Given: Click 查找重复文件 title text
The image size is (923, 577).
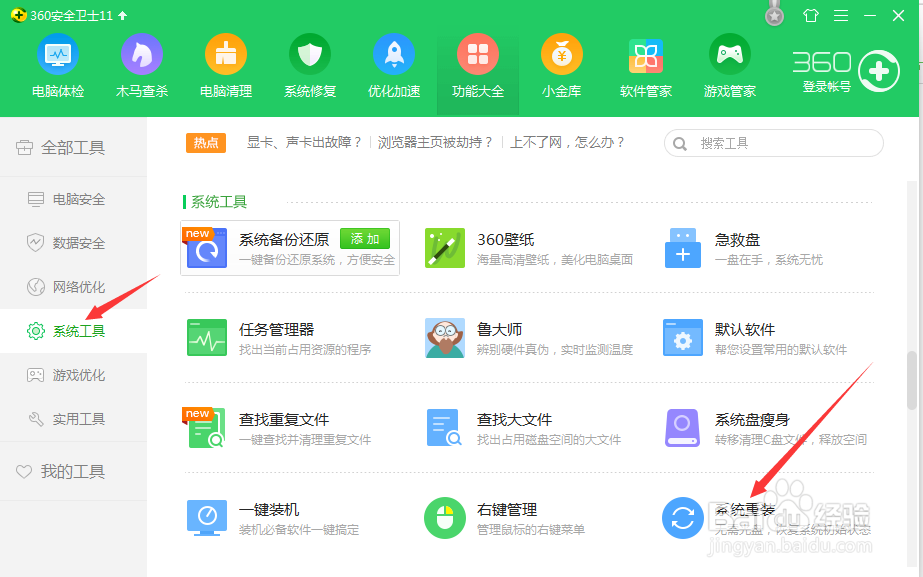Looking at the screenshot, I should point(284,419).
